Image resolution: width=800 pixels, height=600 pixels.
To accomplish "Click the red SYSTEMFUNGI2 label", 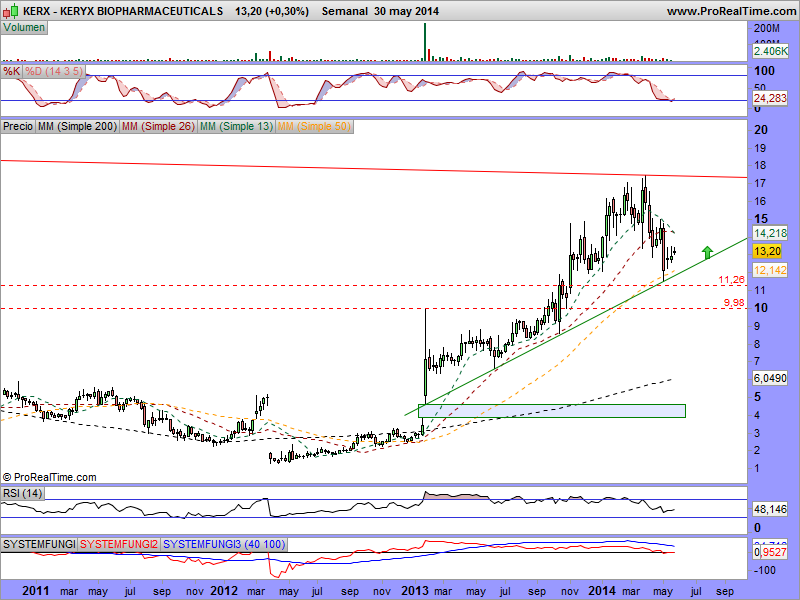I will pyautogui.click(x=119, y=544).
